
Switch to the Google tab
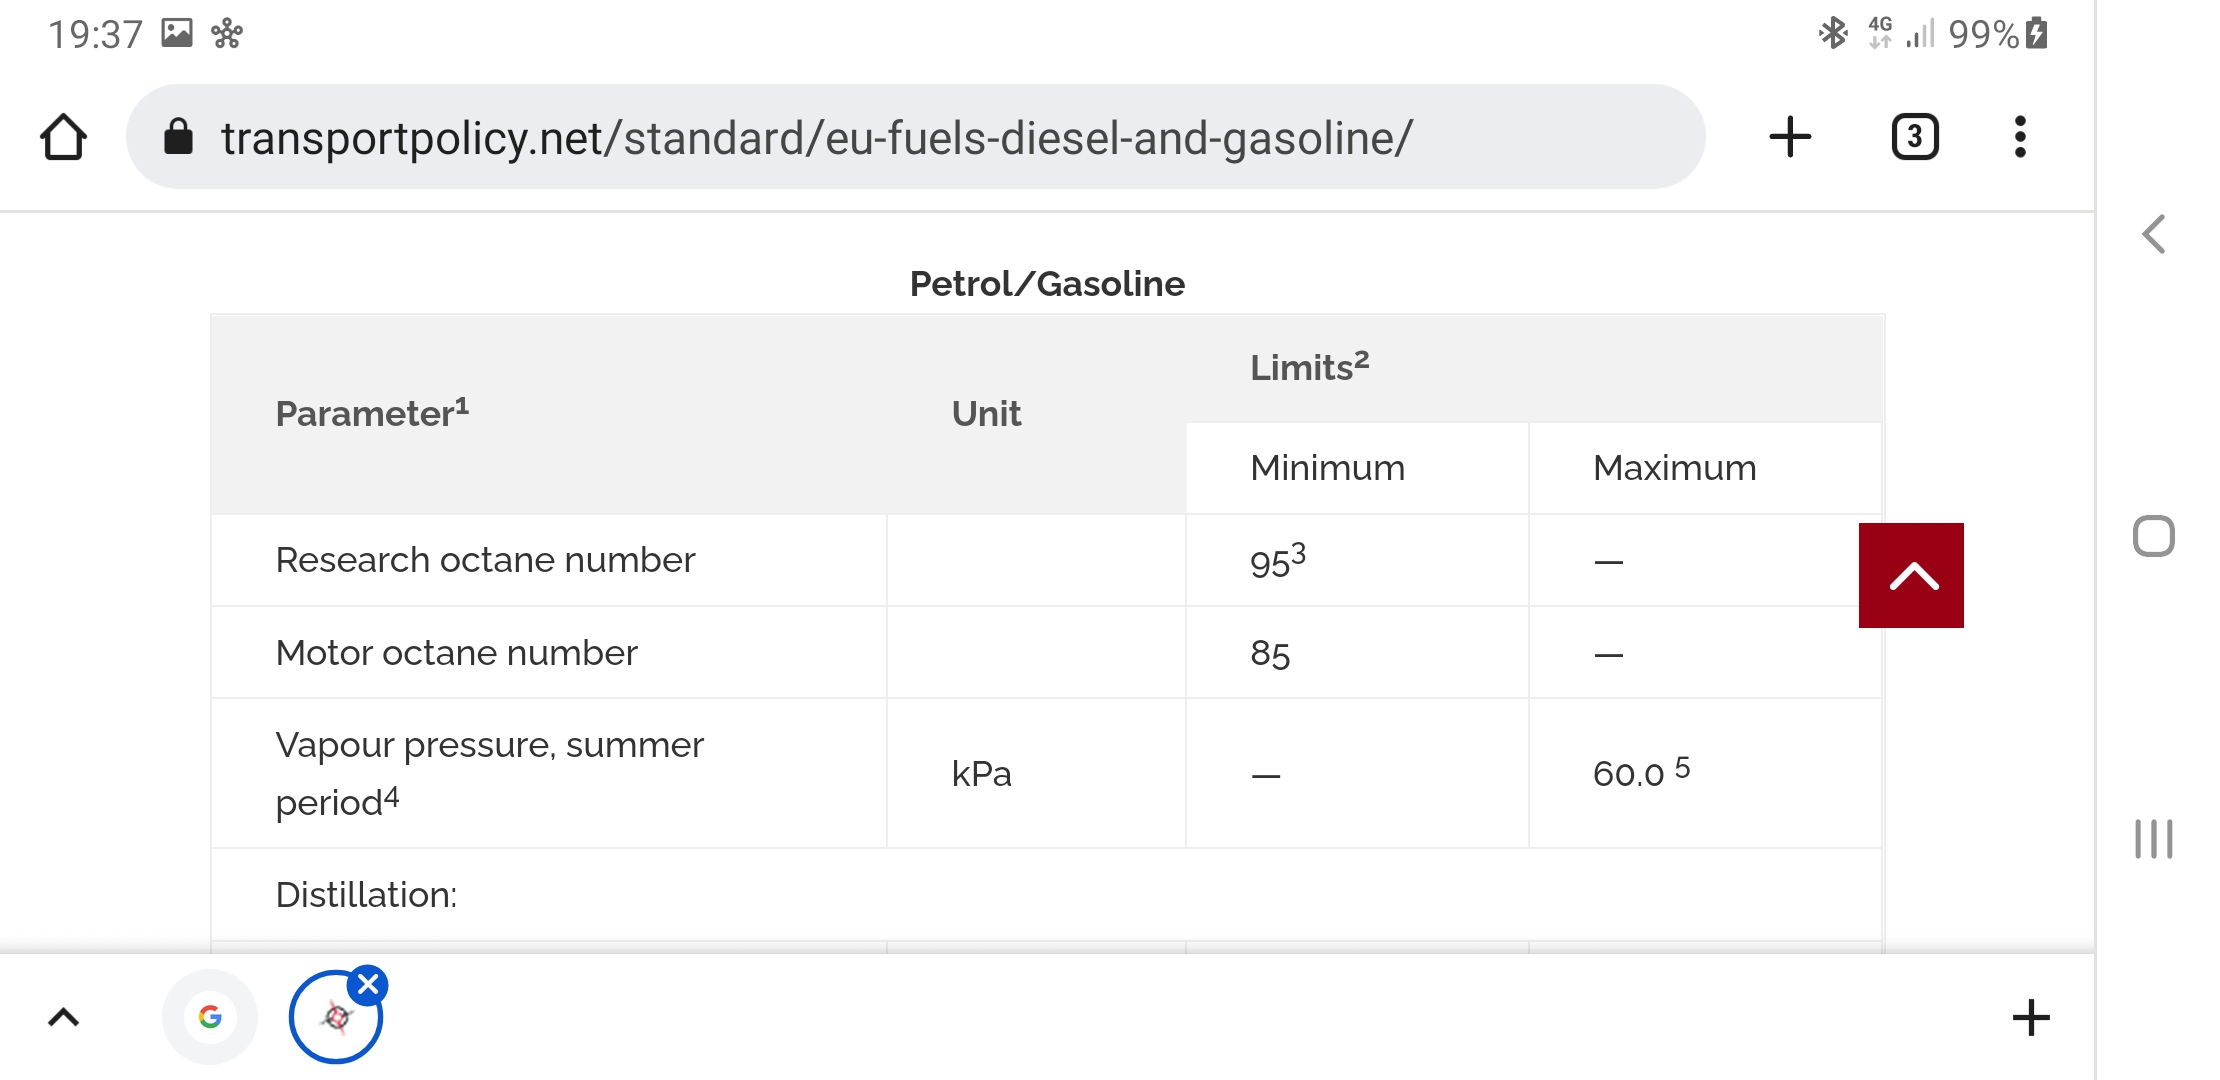210,1018
